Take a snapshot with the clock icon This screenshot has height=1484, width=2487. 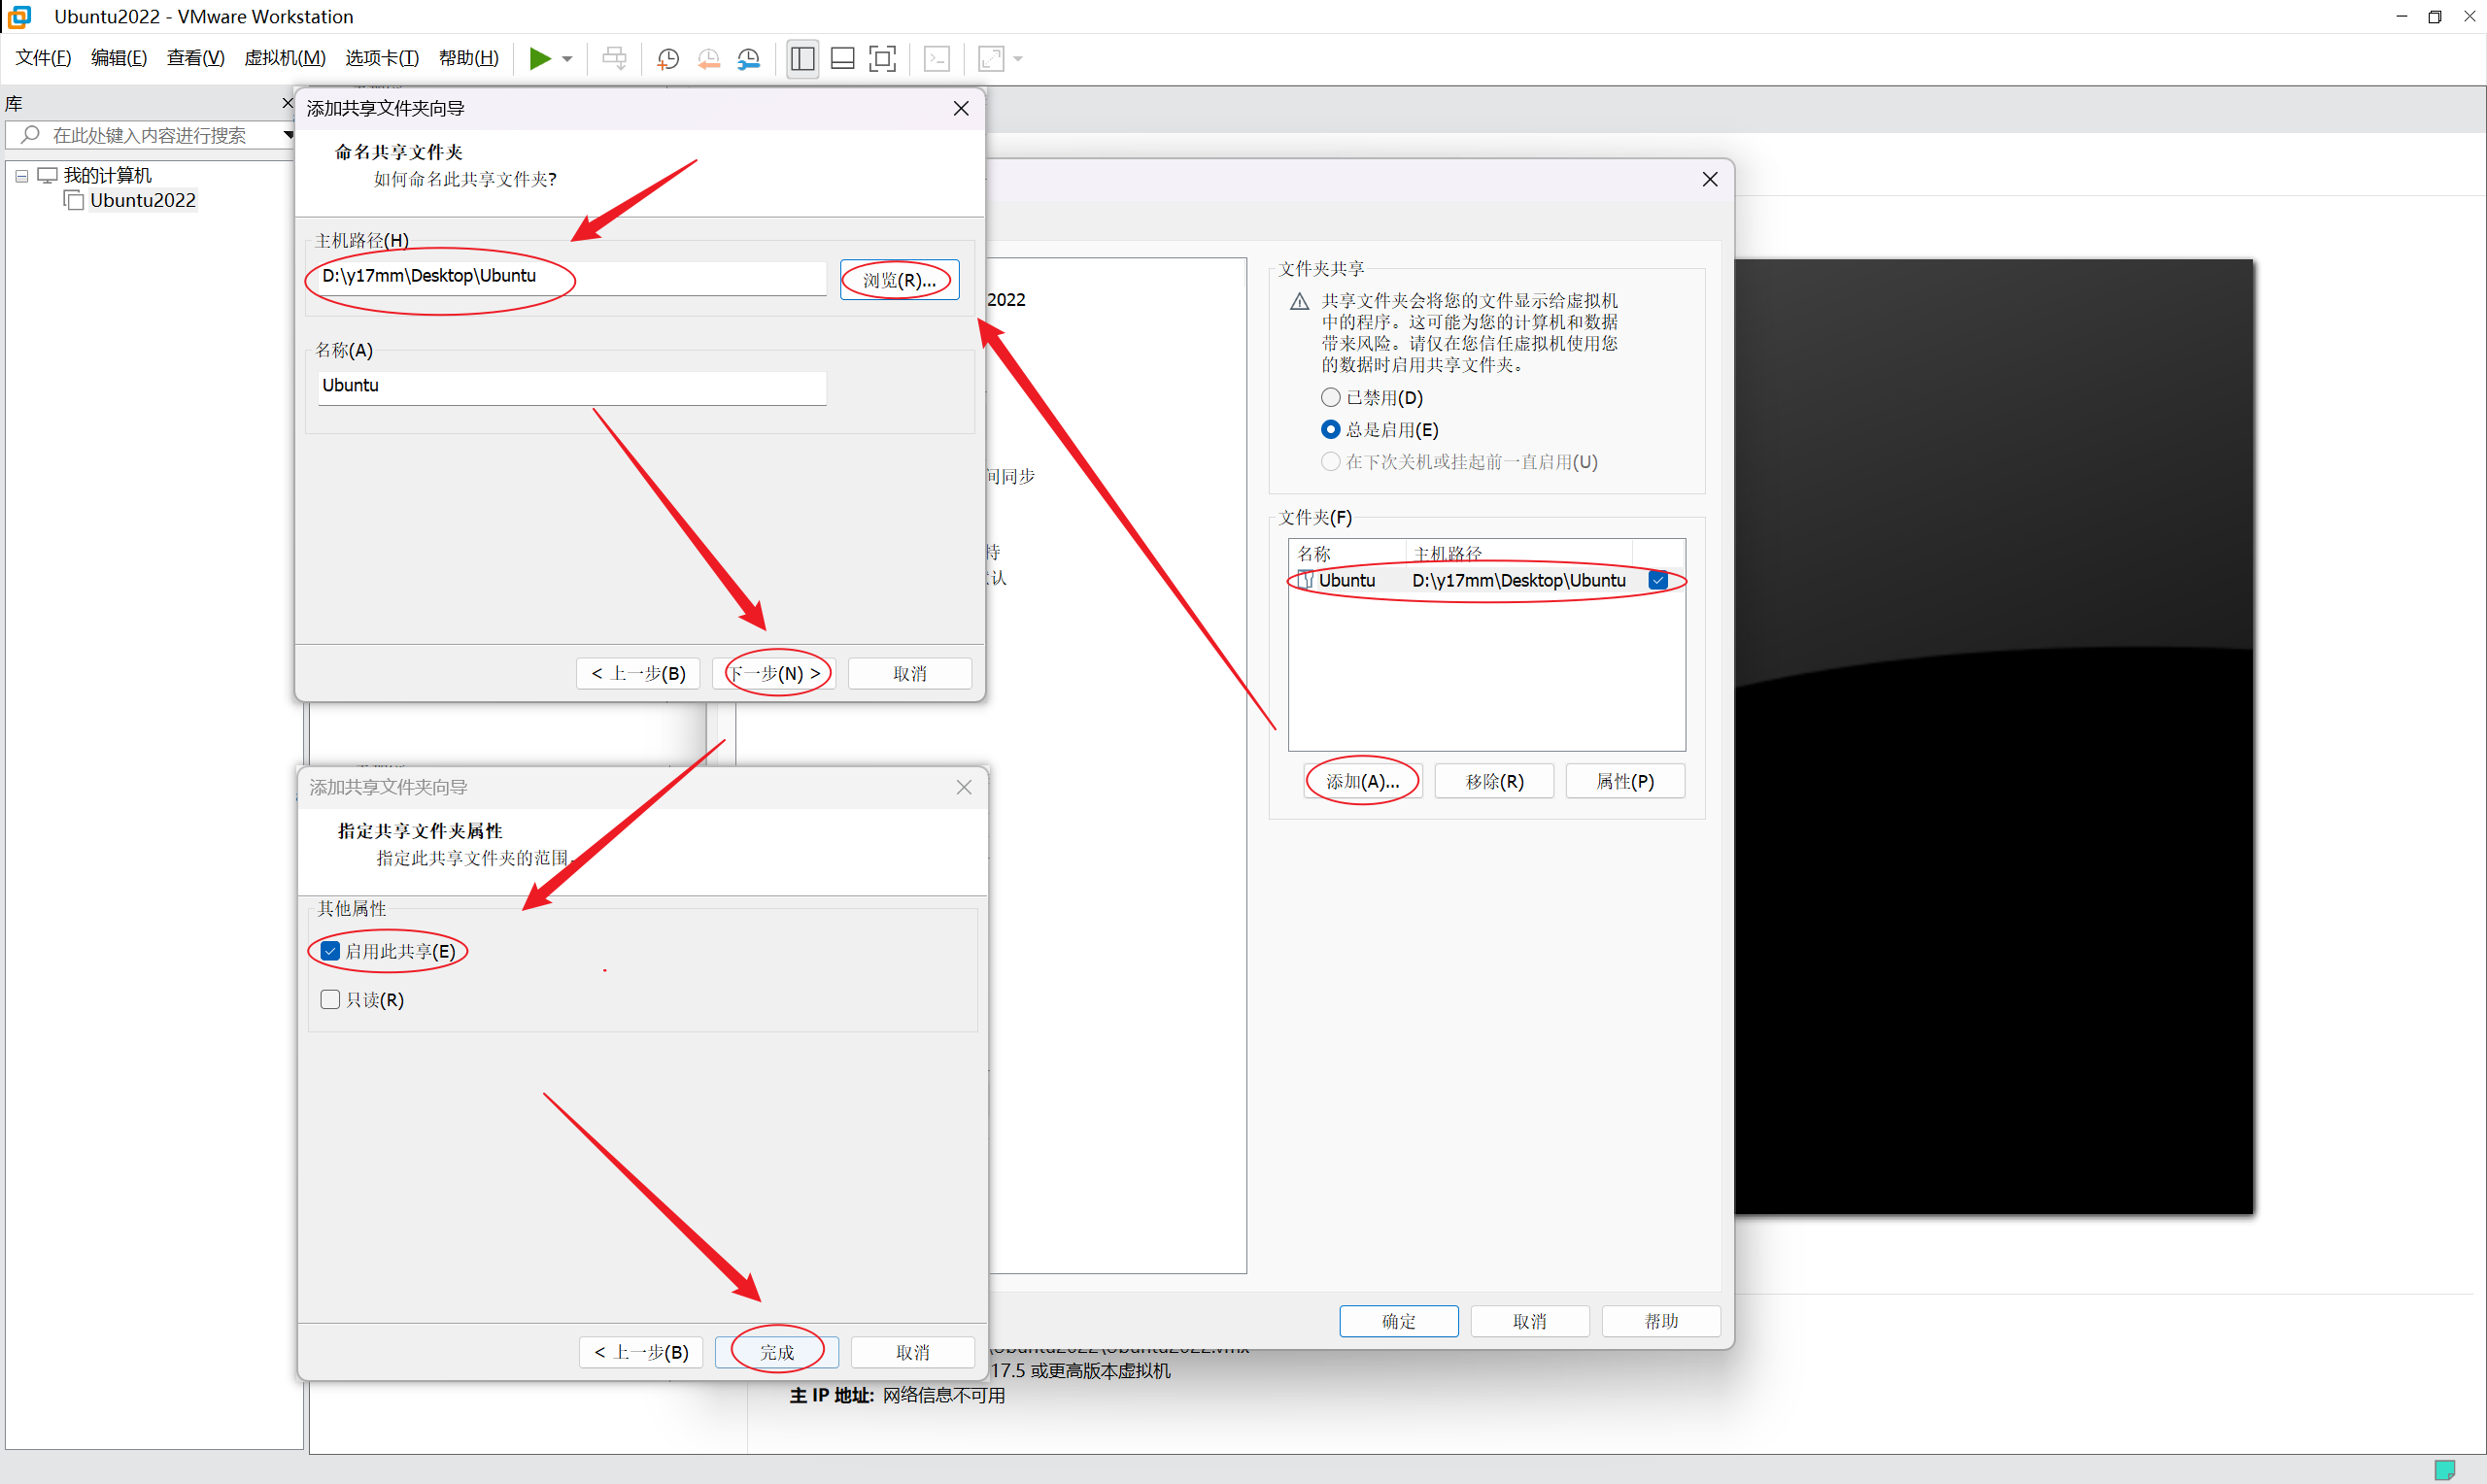[668, 59]
